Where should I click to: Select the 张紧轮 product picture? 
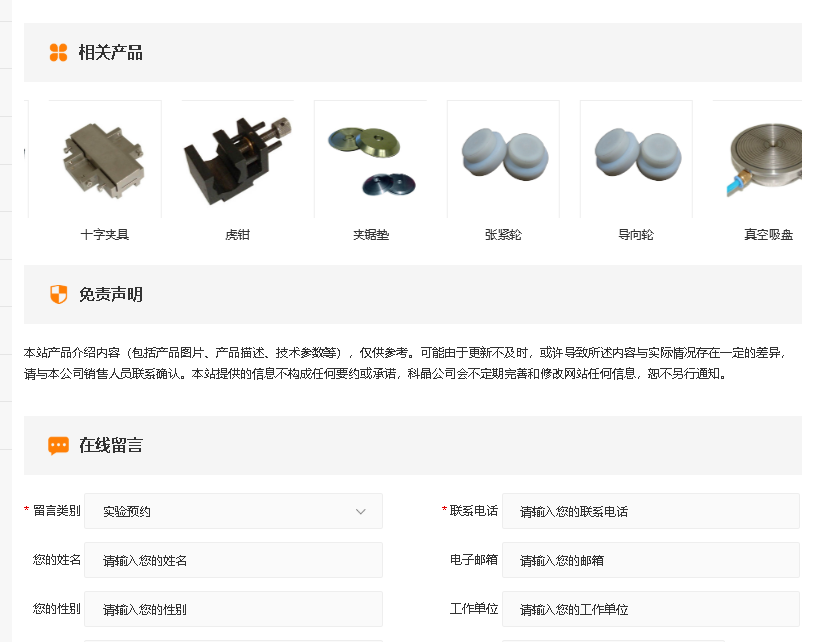tap(503, 159)
